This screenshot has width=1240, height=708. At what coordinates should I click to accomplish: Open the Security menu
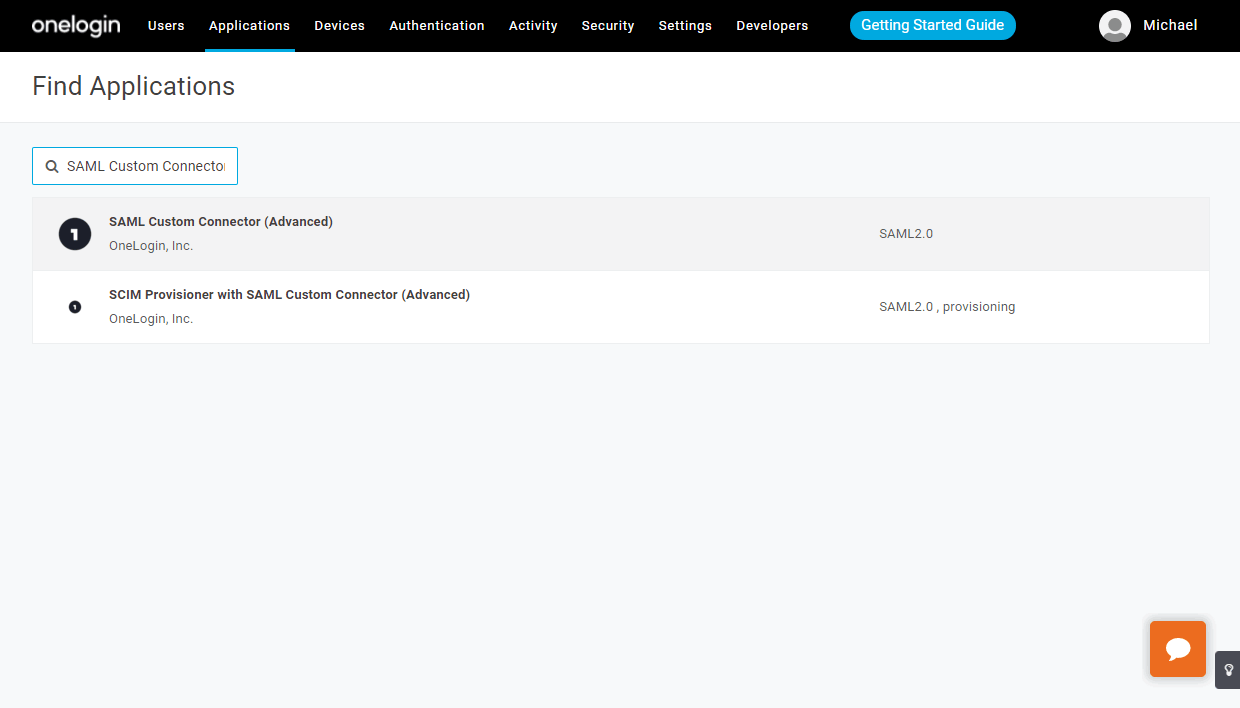(x=607, y=25)
